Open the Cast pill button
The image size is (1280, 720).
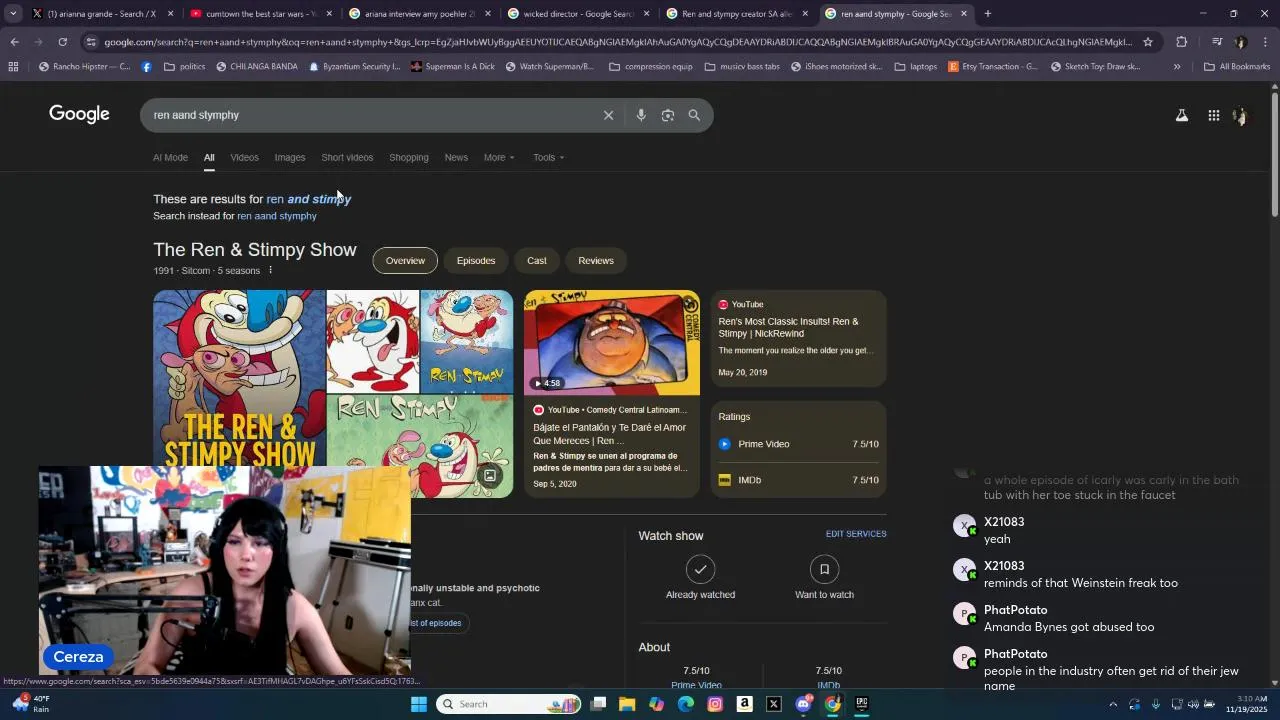pyautogui.click(x=537, y=261)
